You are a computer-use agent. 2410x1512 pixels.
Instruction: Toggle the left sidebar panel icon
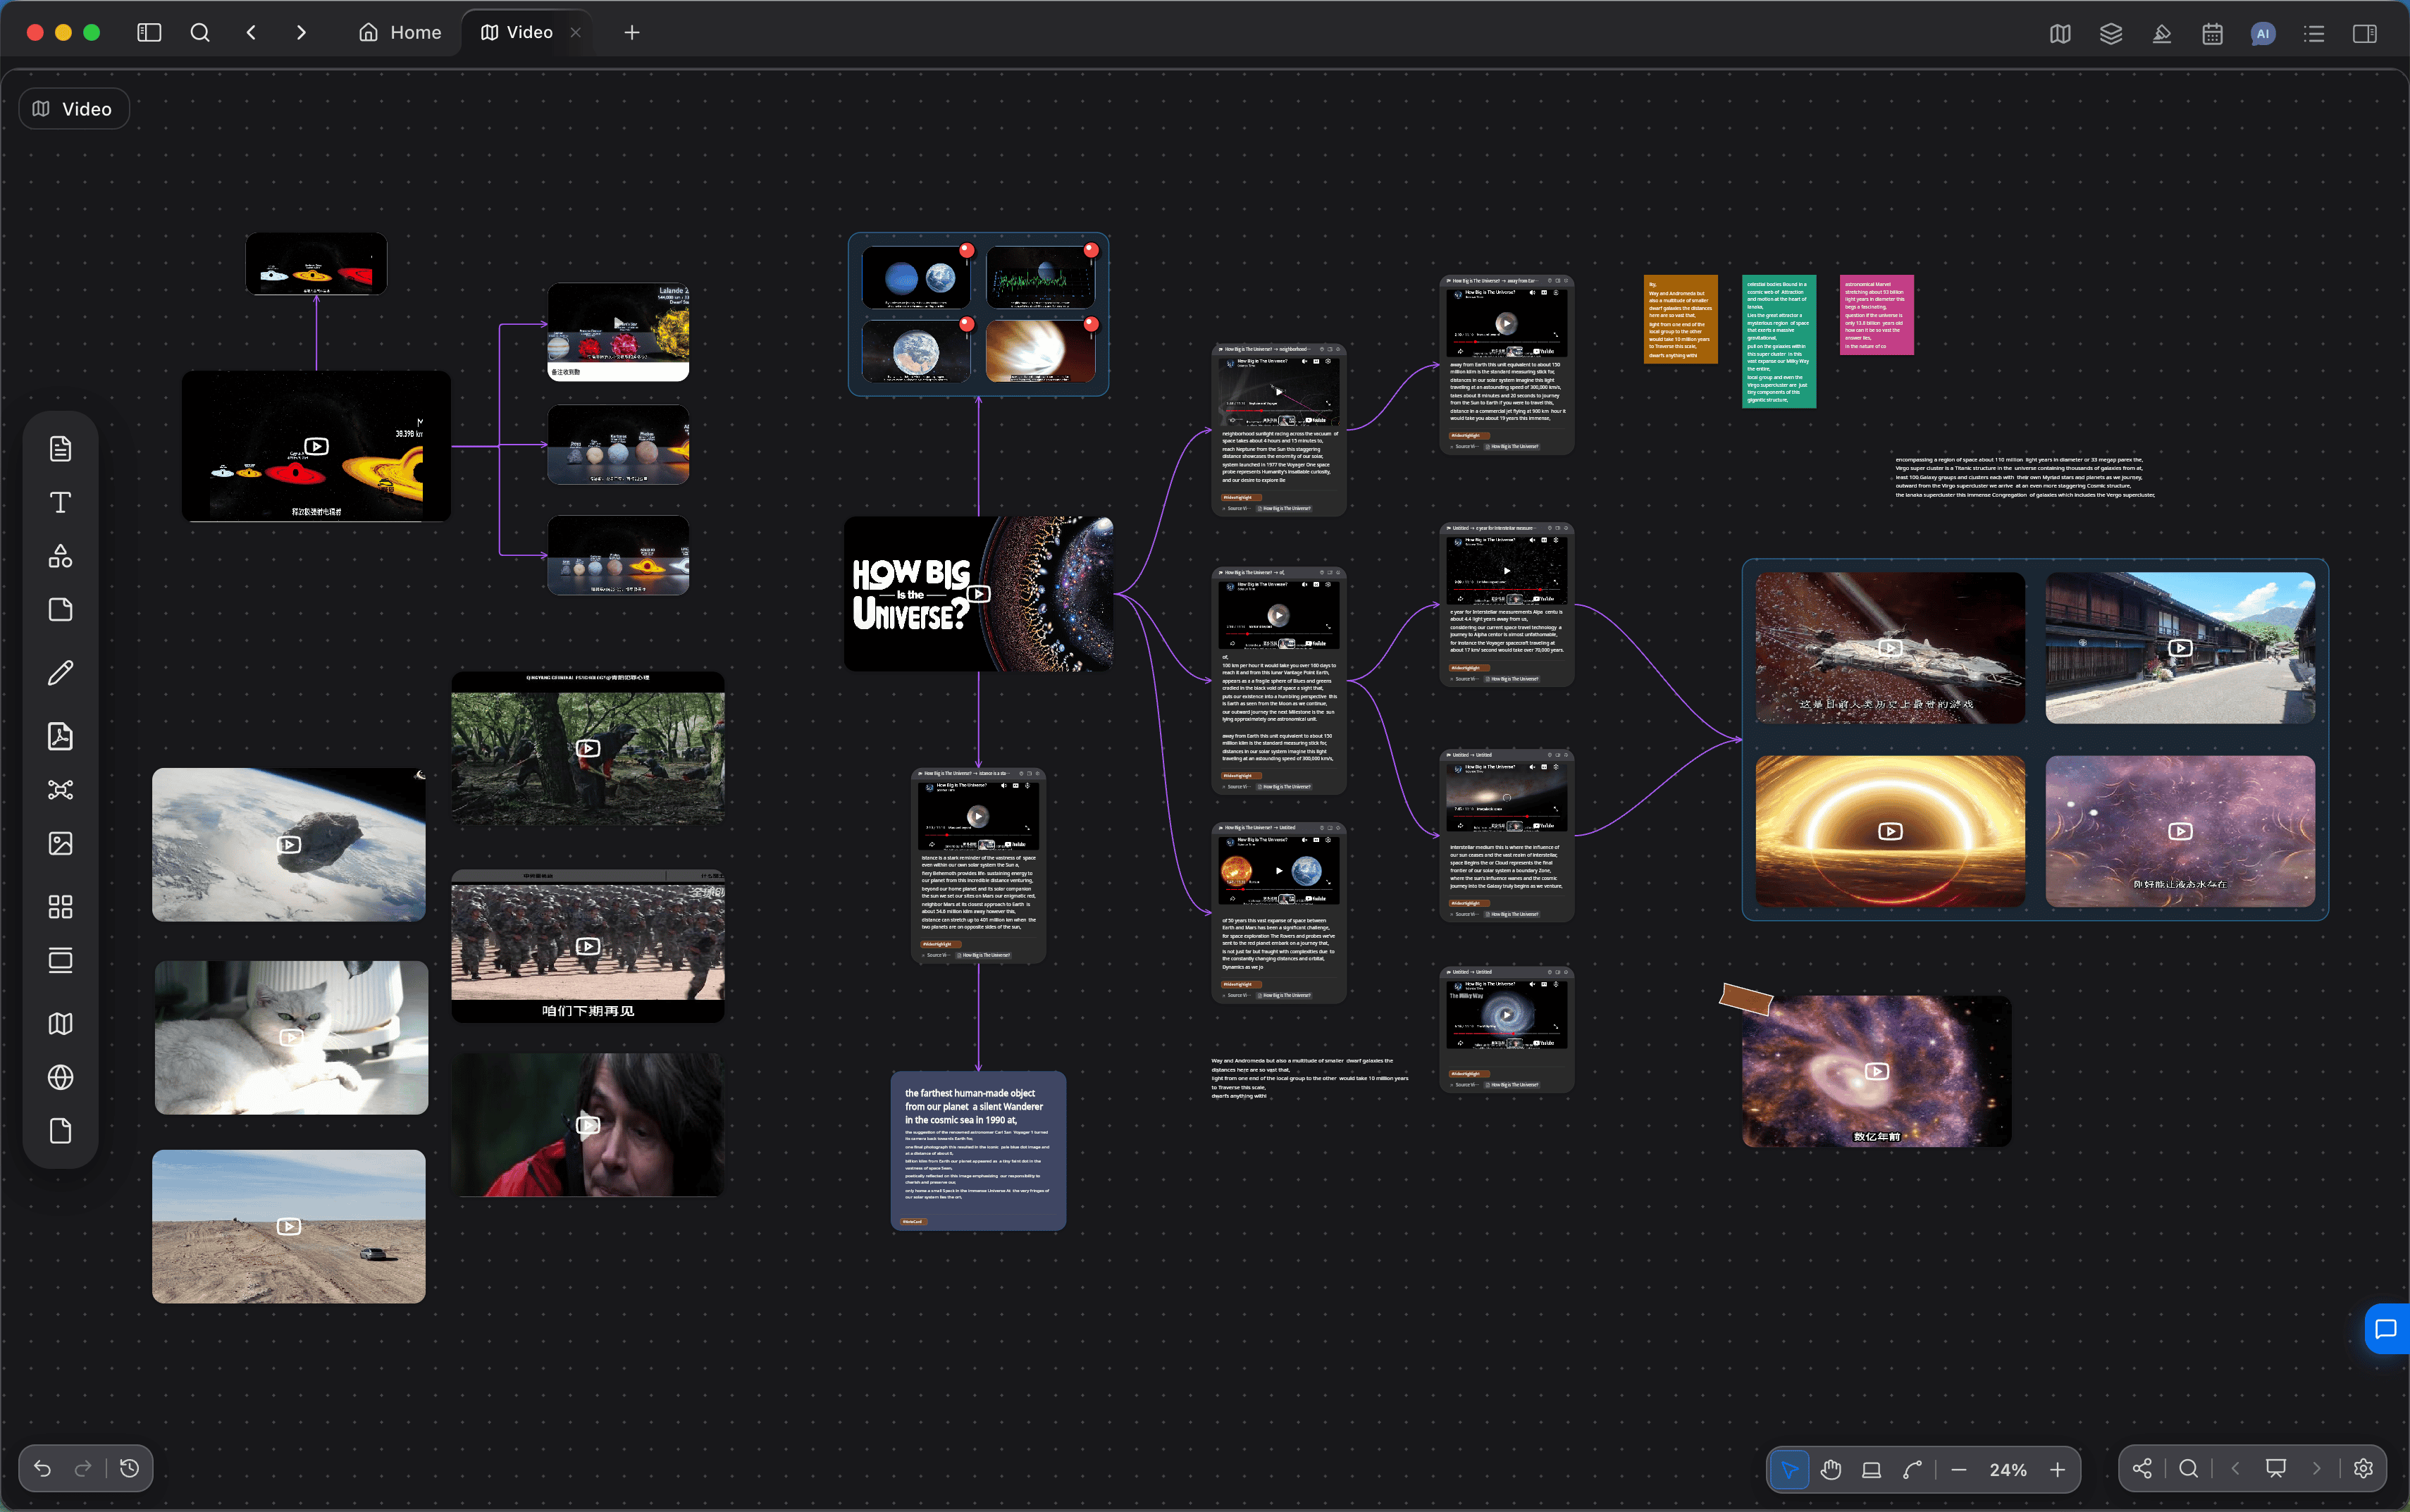coord(149,32)
